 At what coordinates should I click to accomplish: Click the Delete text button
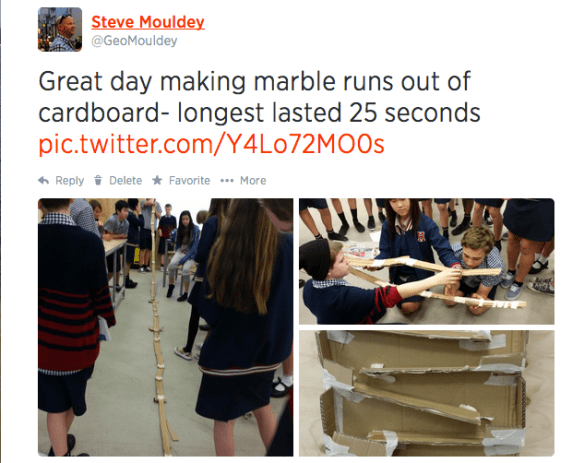[126, 181]
